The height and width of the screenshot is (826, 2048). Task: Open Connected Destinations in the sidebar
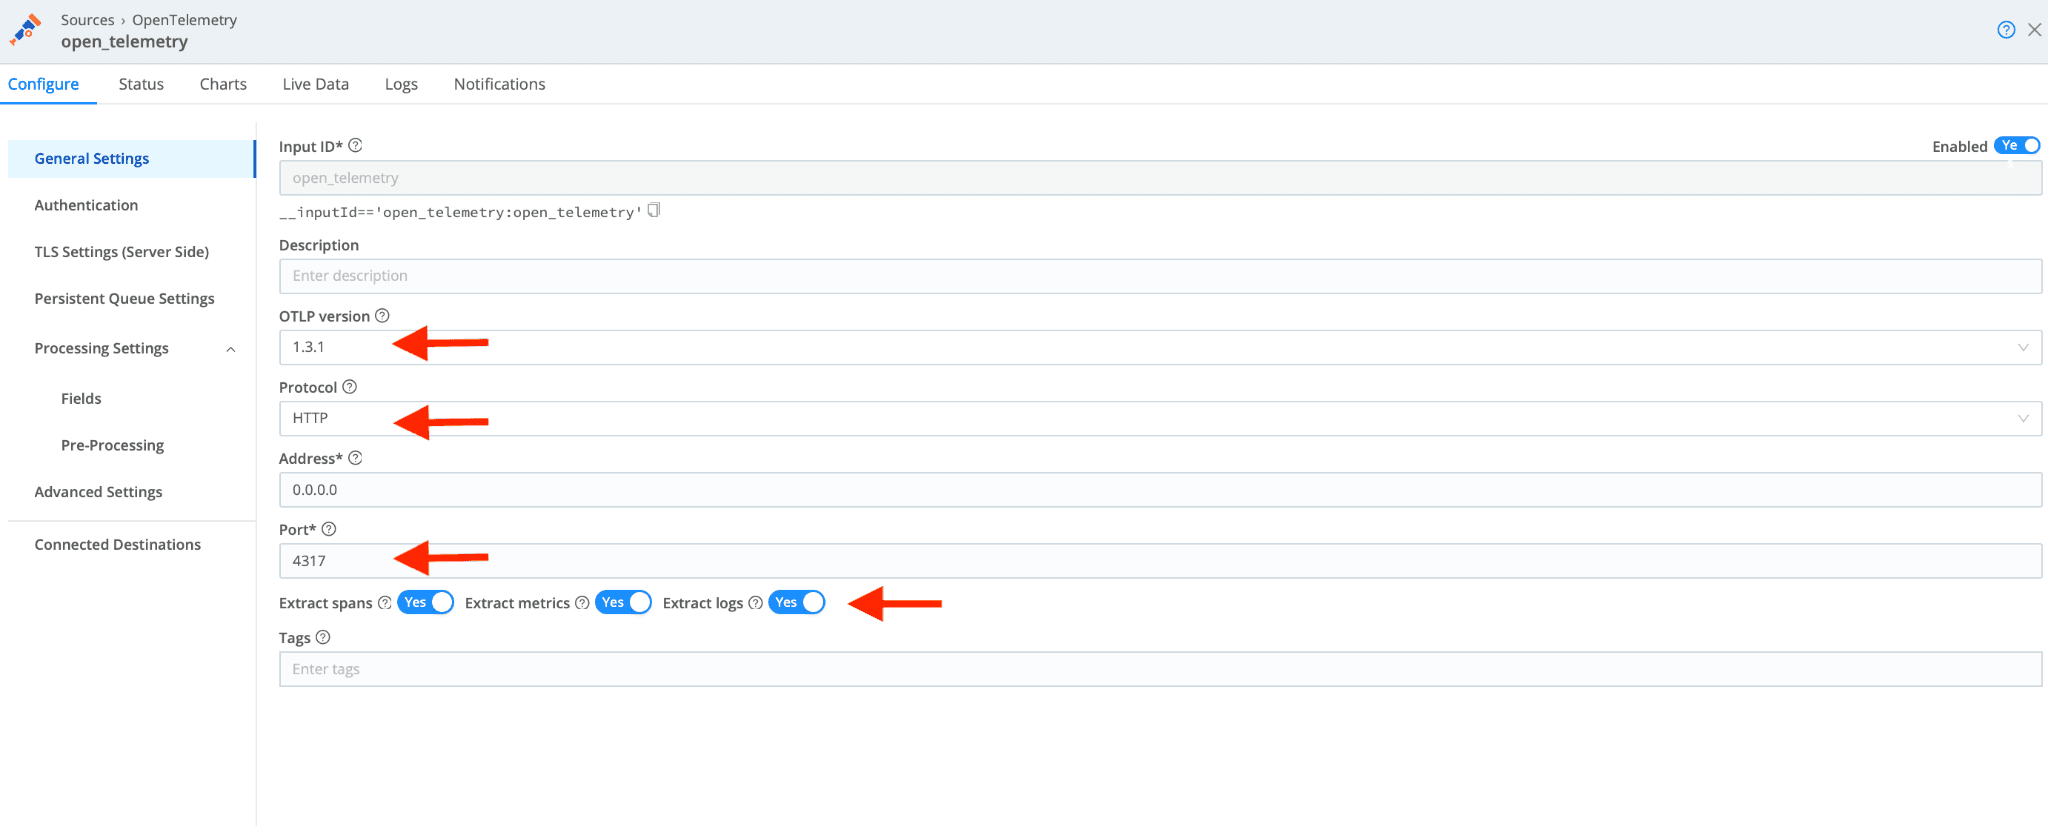117,544
